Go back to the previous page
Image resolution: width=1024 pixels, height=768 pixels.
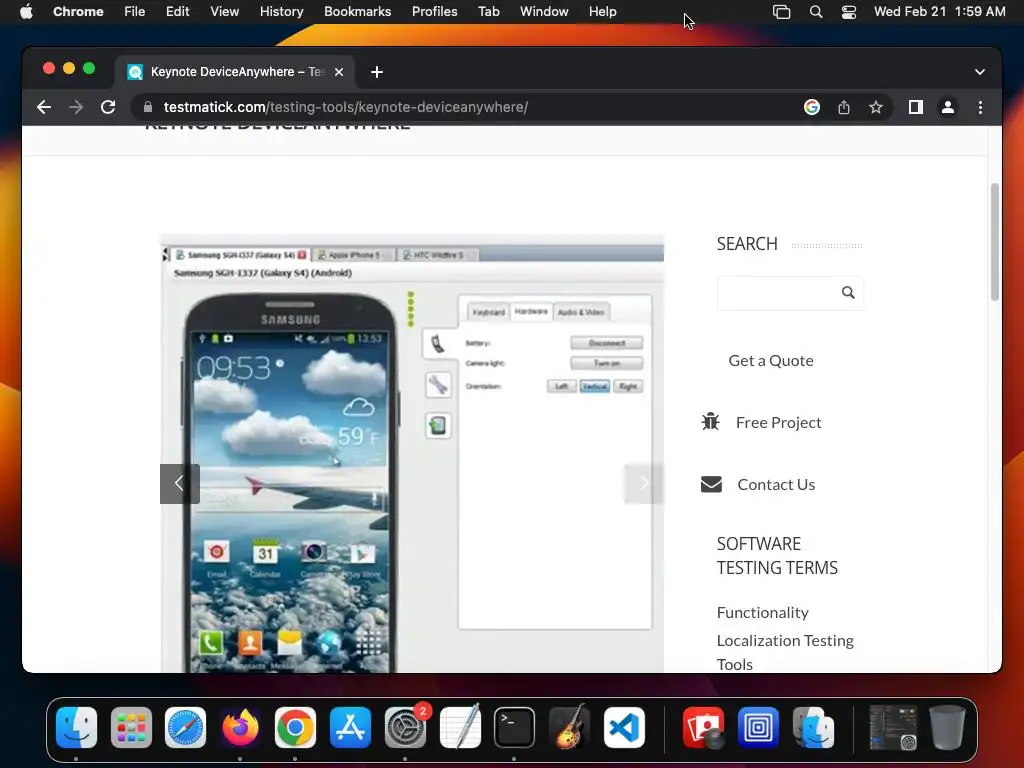44,107
